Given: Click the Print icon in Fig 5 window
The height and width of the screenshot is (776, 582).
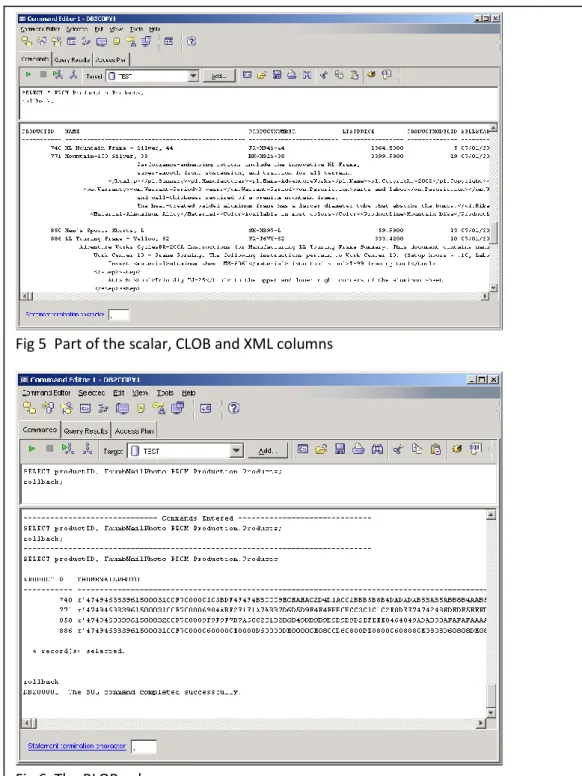Looking at the screenshot, I should pyautogui.click(x=292, y=75).
